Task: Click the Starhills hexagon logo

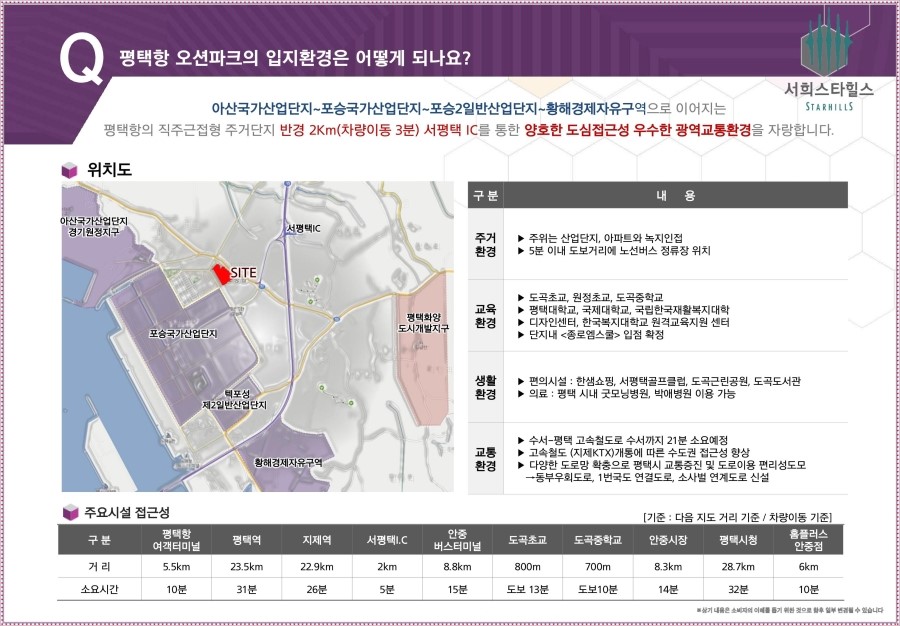Action: [x=828, y=42]
